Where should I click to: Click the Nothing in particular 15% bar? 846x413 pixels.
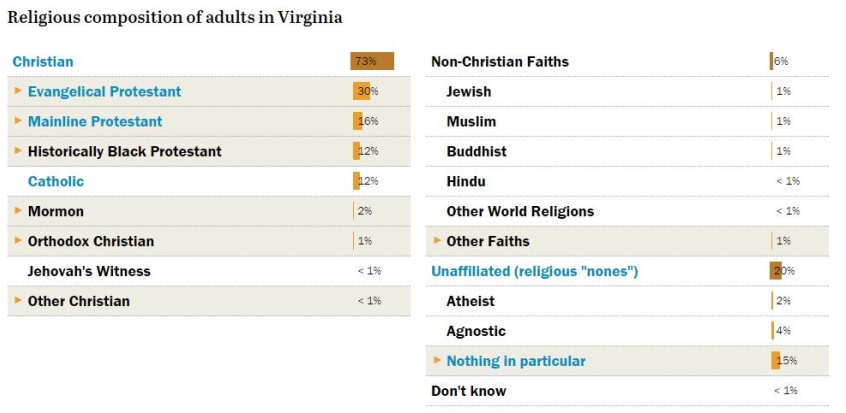click(x=775, y=361)
